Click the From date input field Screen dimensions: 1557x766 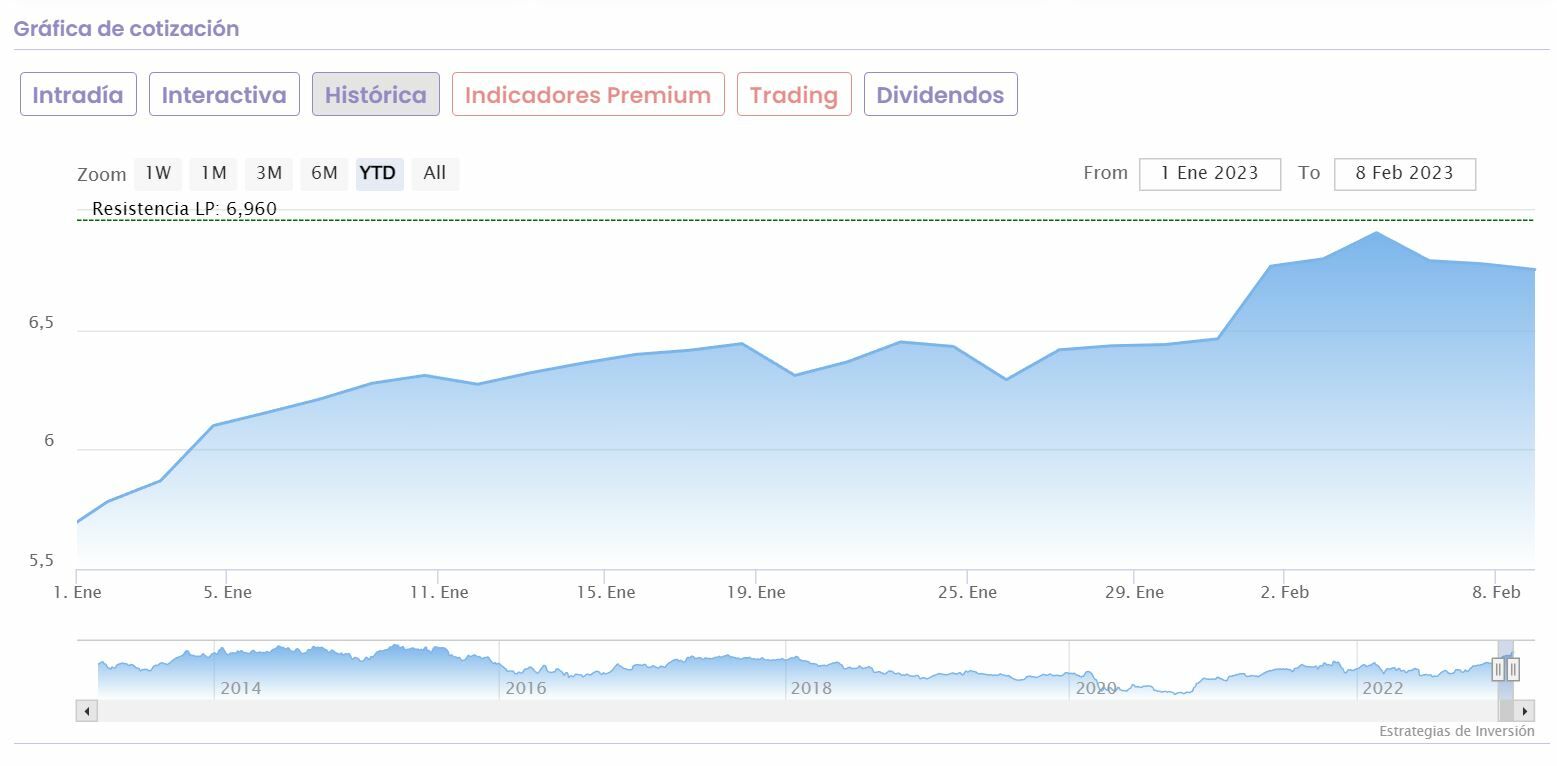point(1210,173)
